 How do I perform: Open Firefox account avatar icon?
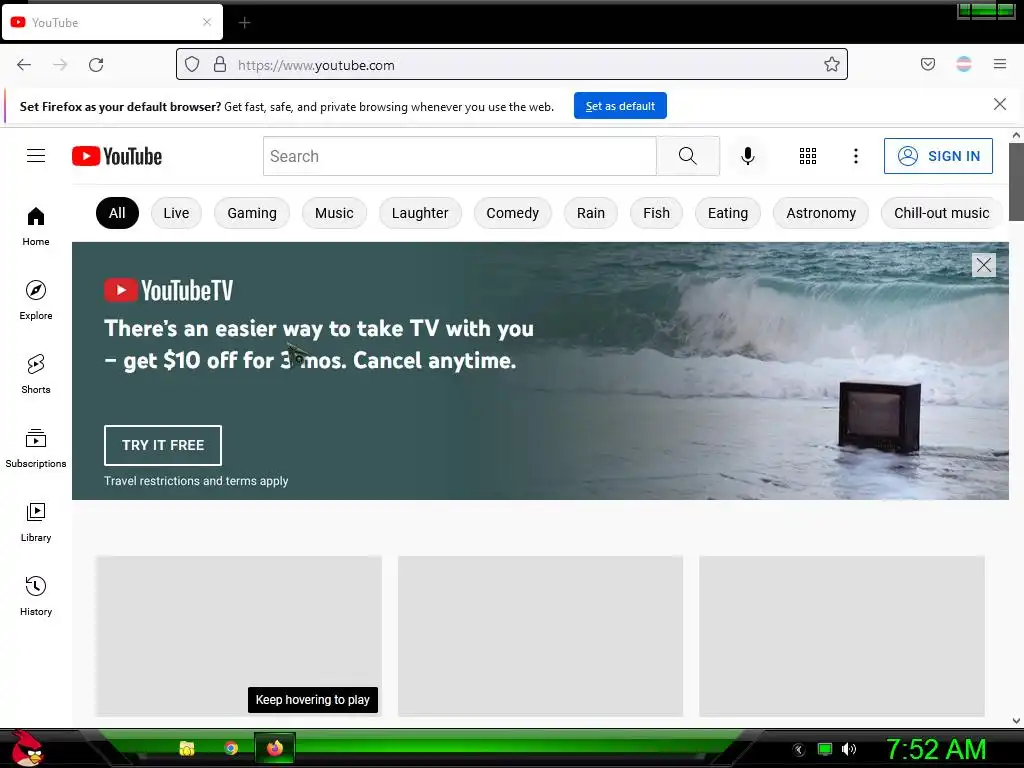point(964,64)
